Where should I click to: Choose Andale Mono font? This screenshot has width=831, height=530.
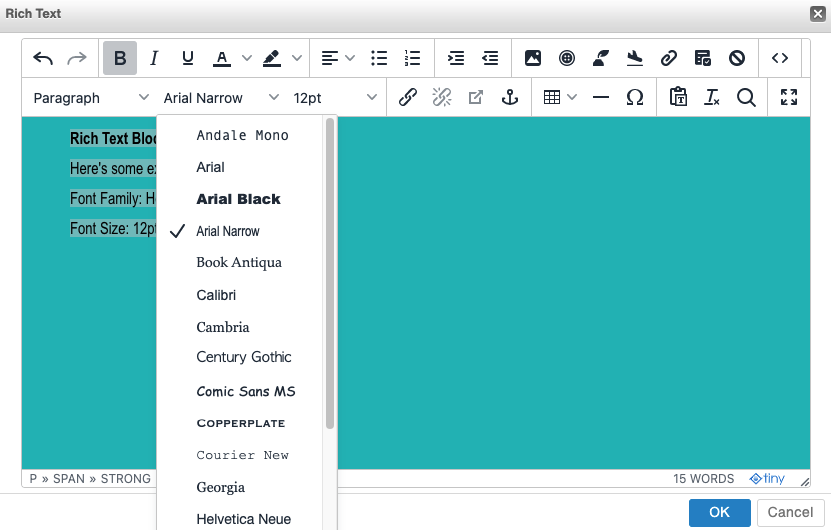[x=242, y=136]
